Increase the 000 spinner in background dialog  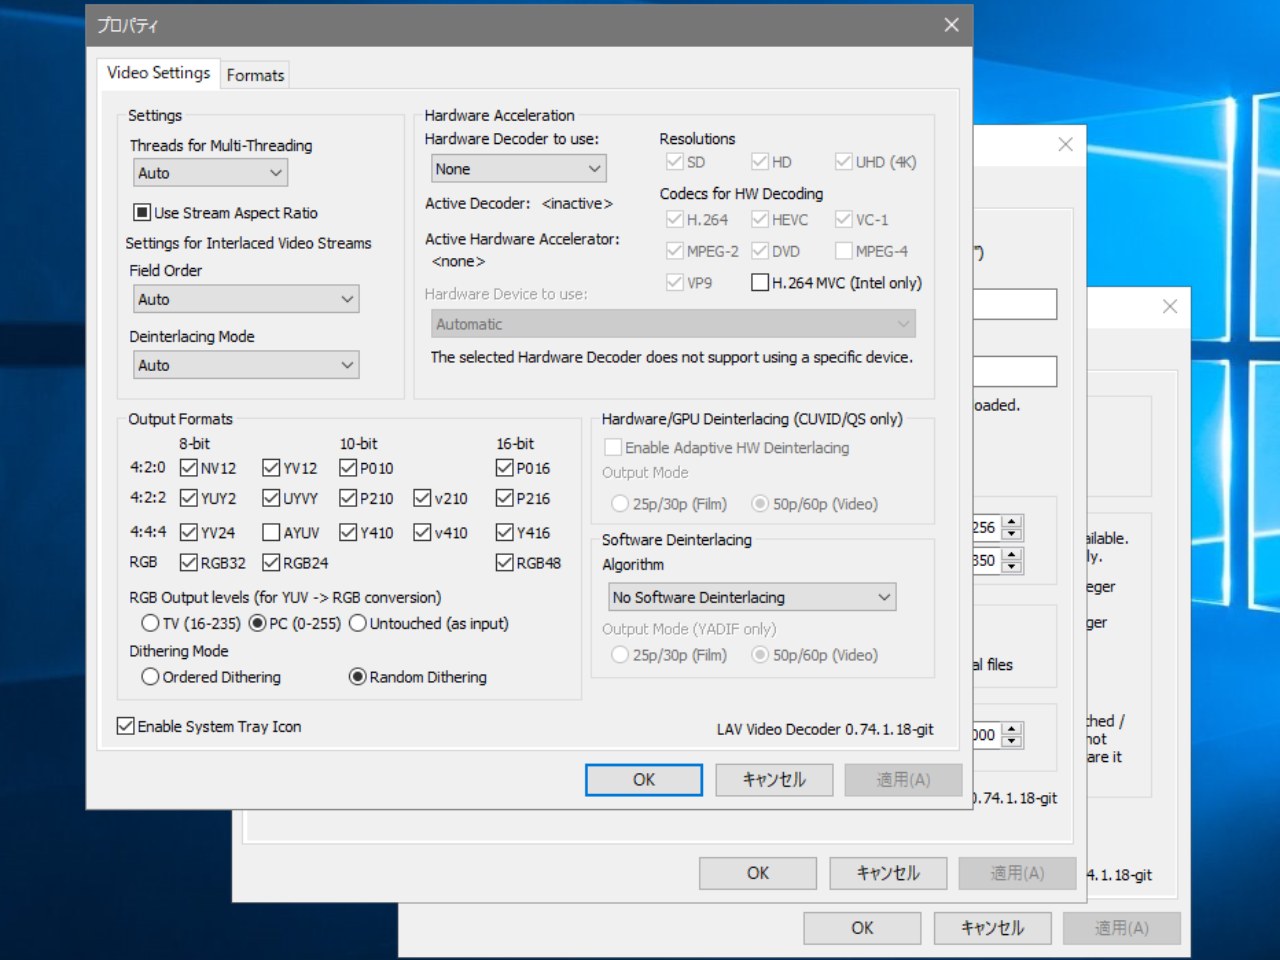[x=1012, y=729]
